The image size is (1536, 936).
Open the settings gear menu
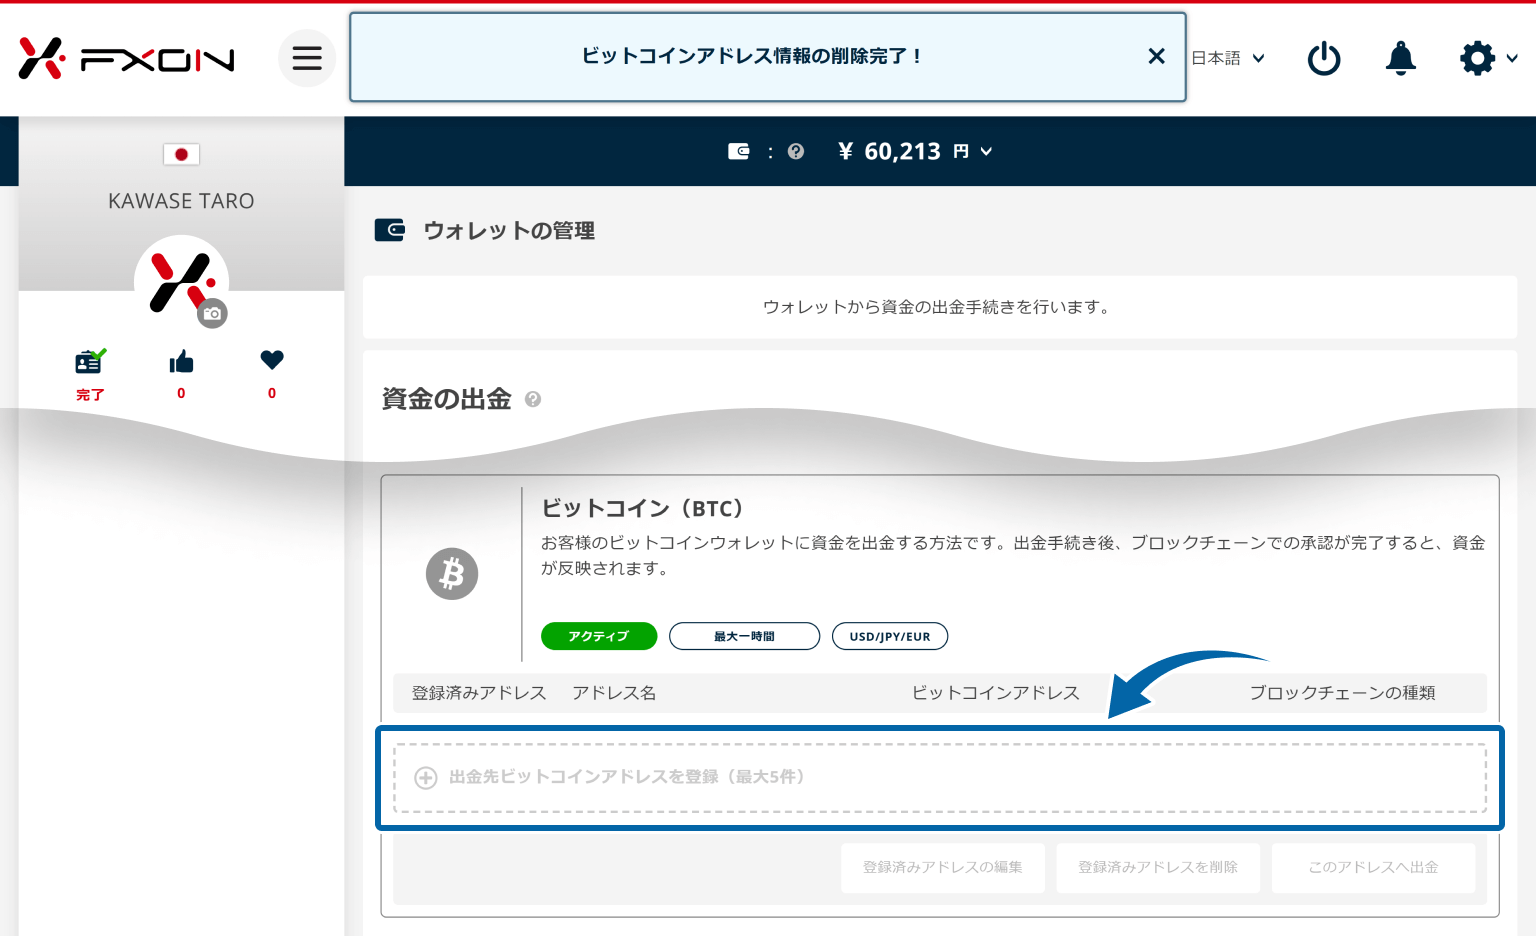click(x=1477, y=58)
